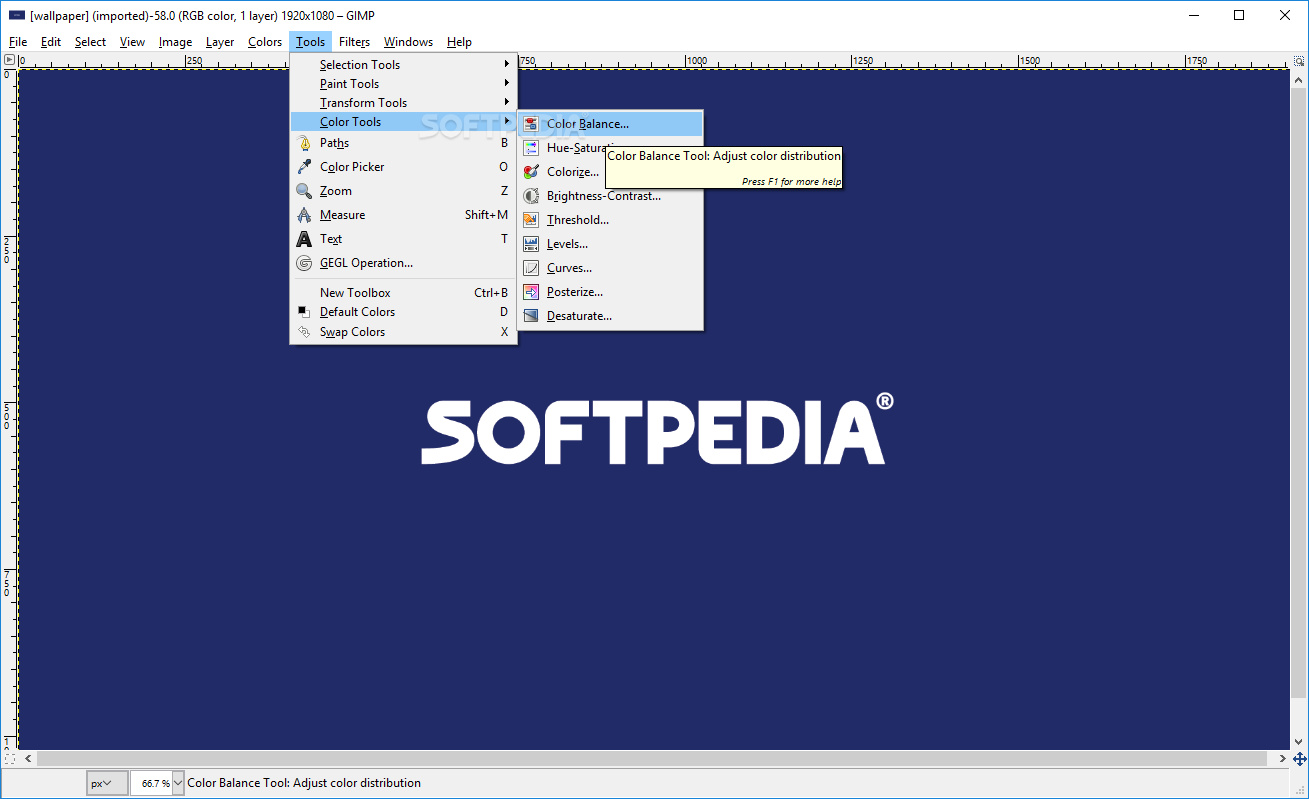Open the Help menu
The image size is (1309, 799).
coord(459,42)
